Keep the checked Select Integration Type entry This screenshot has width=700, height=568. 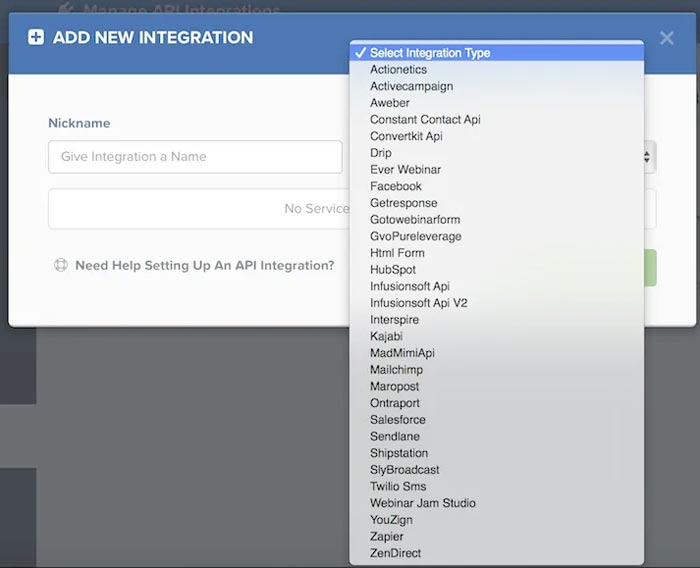[496, 53]
